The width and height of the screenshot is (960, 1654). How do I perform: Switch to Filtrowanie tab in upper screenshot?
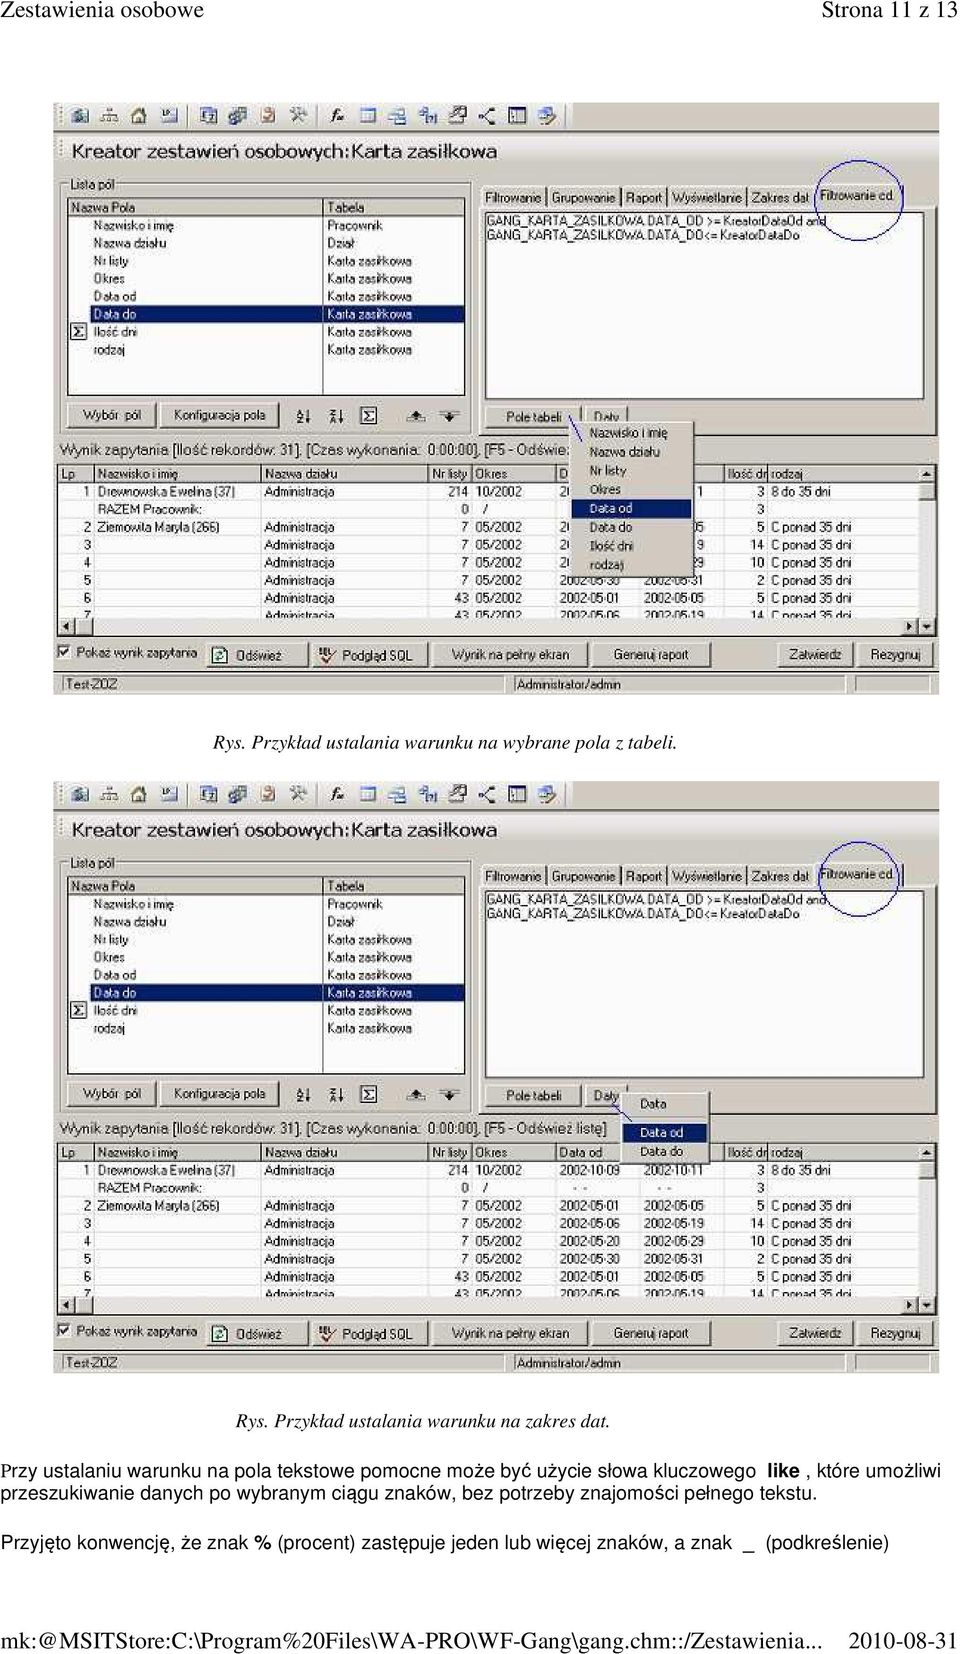(x=513, y=198)
